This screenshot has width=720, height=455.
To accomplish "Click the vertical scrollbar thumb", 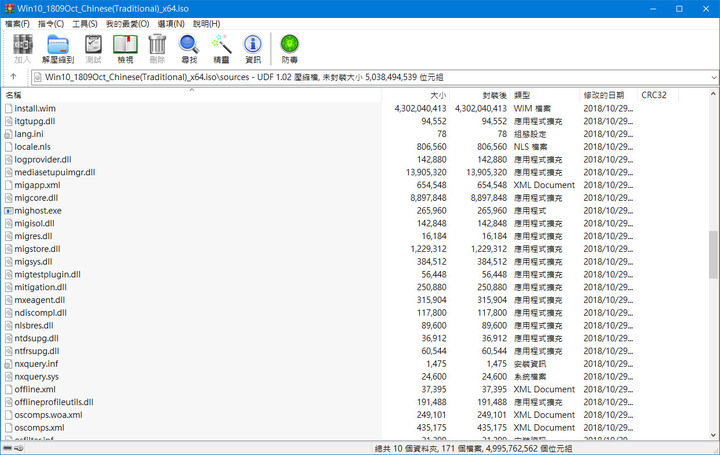I will [713, 254].
